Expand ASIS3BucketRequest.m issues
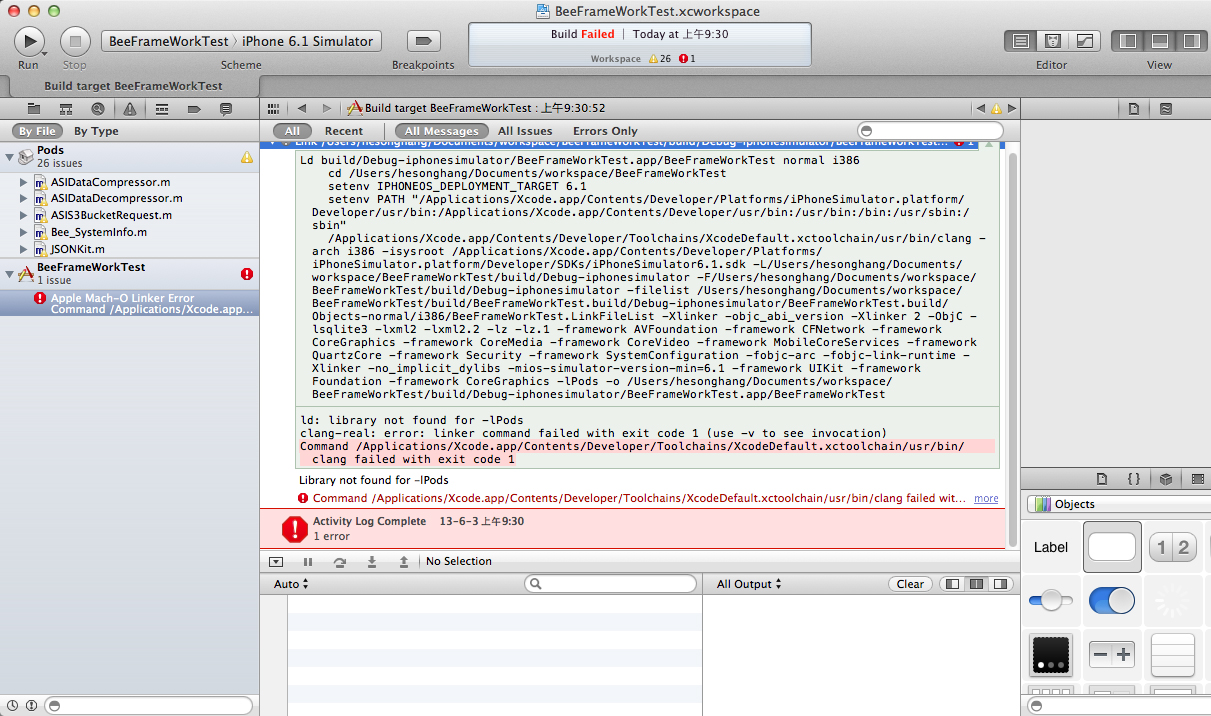1211x716 pixels. point(24,215)
